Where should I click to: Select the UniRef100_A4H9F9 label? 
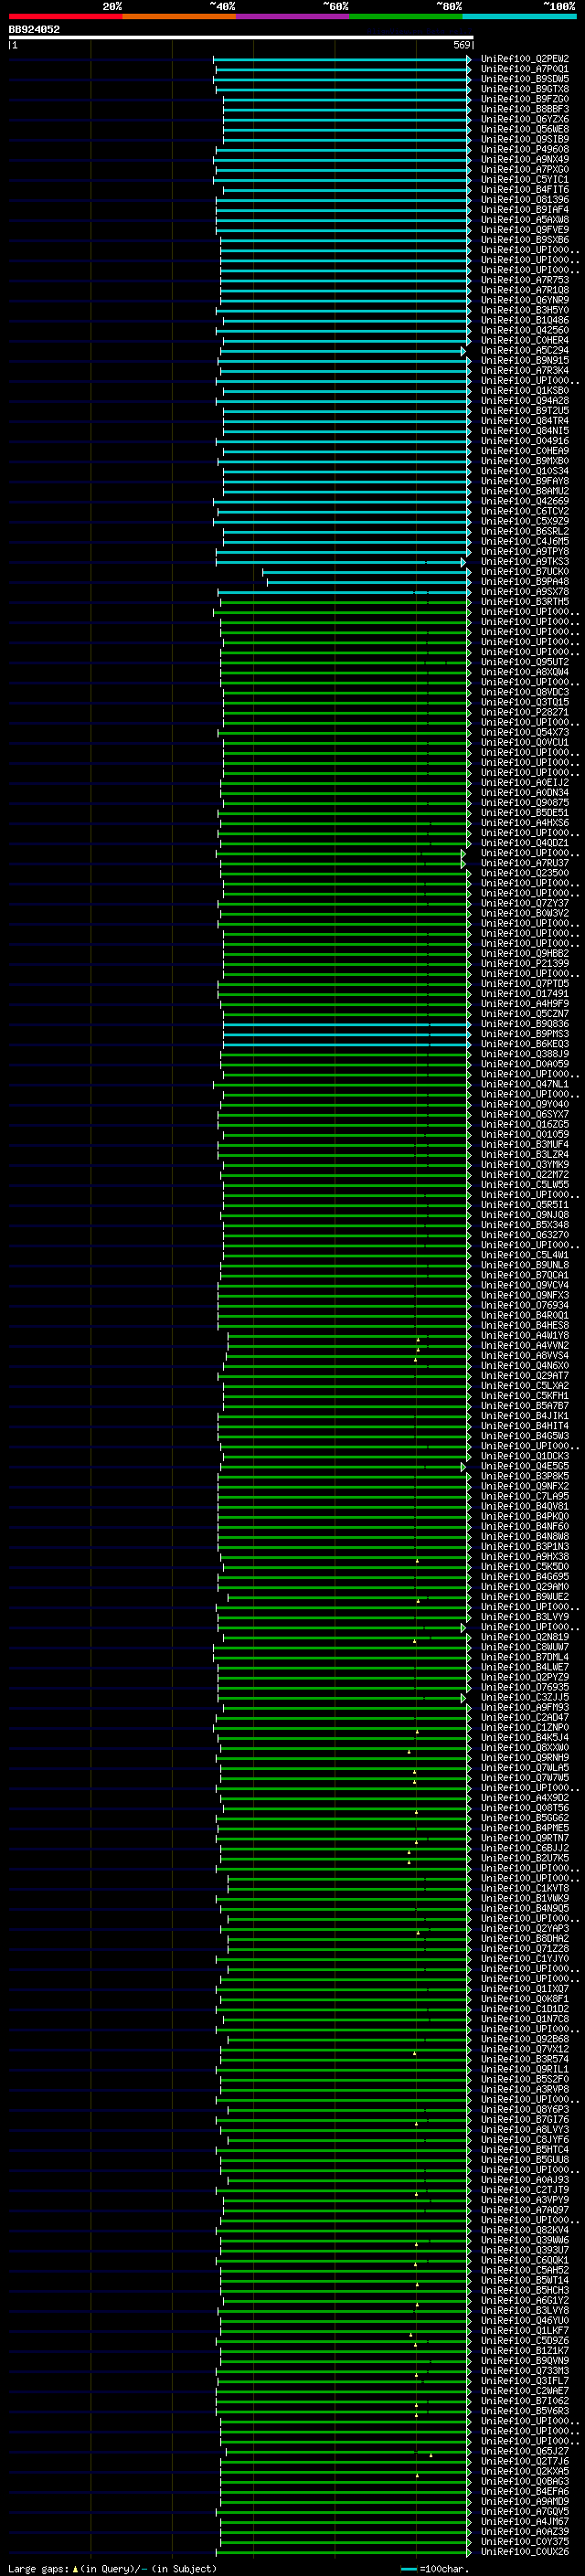[x=524, y=1004]
